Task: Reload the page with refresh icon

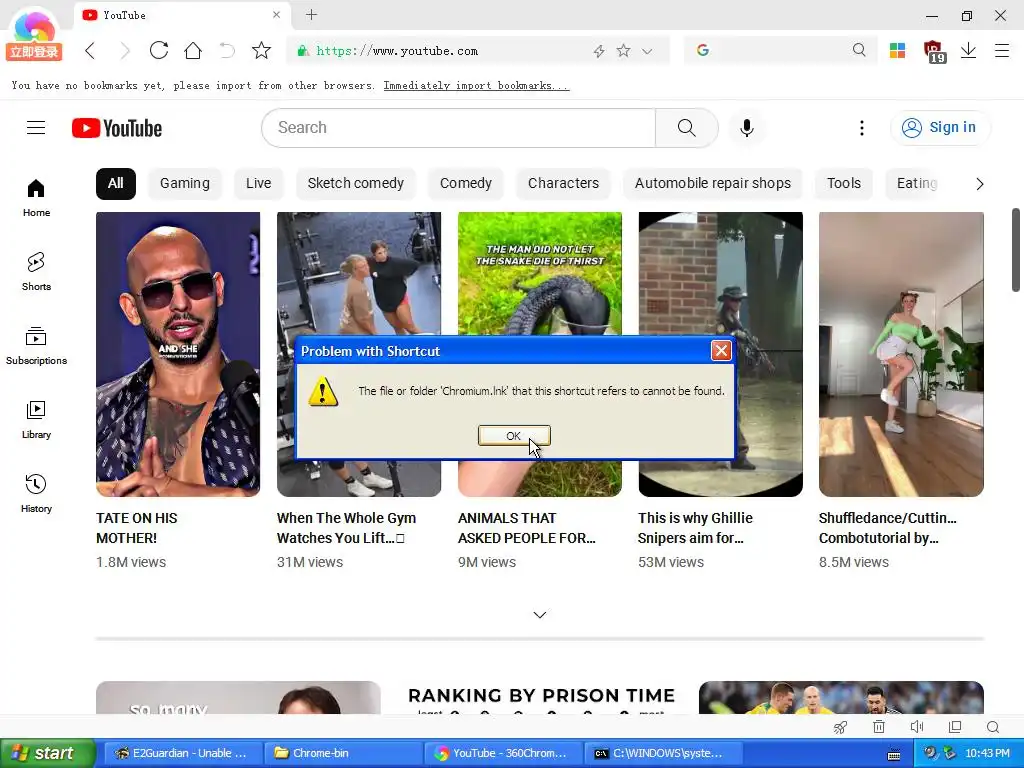Action: point(159,51)
